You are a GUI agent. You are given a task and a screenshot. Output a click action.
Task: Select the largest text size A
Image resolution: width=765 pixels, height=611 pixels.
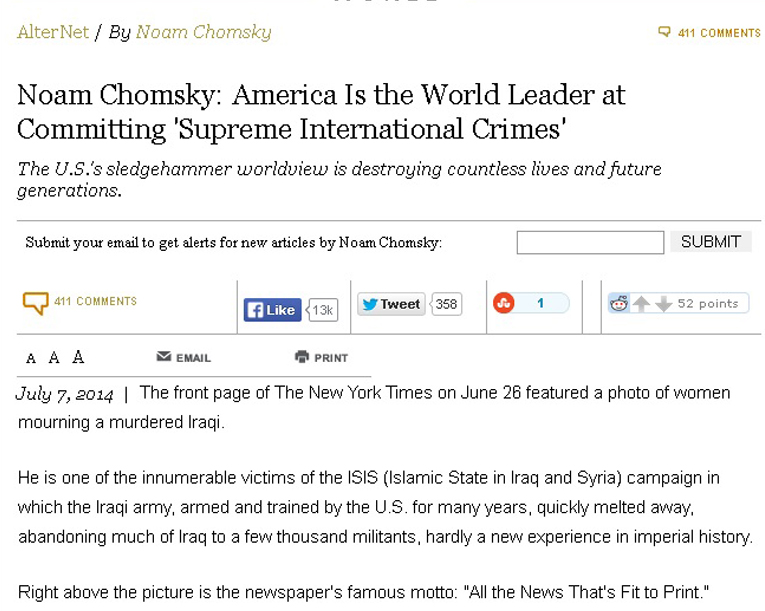[78, 357]
